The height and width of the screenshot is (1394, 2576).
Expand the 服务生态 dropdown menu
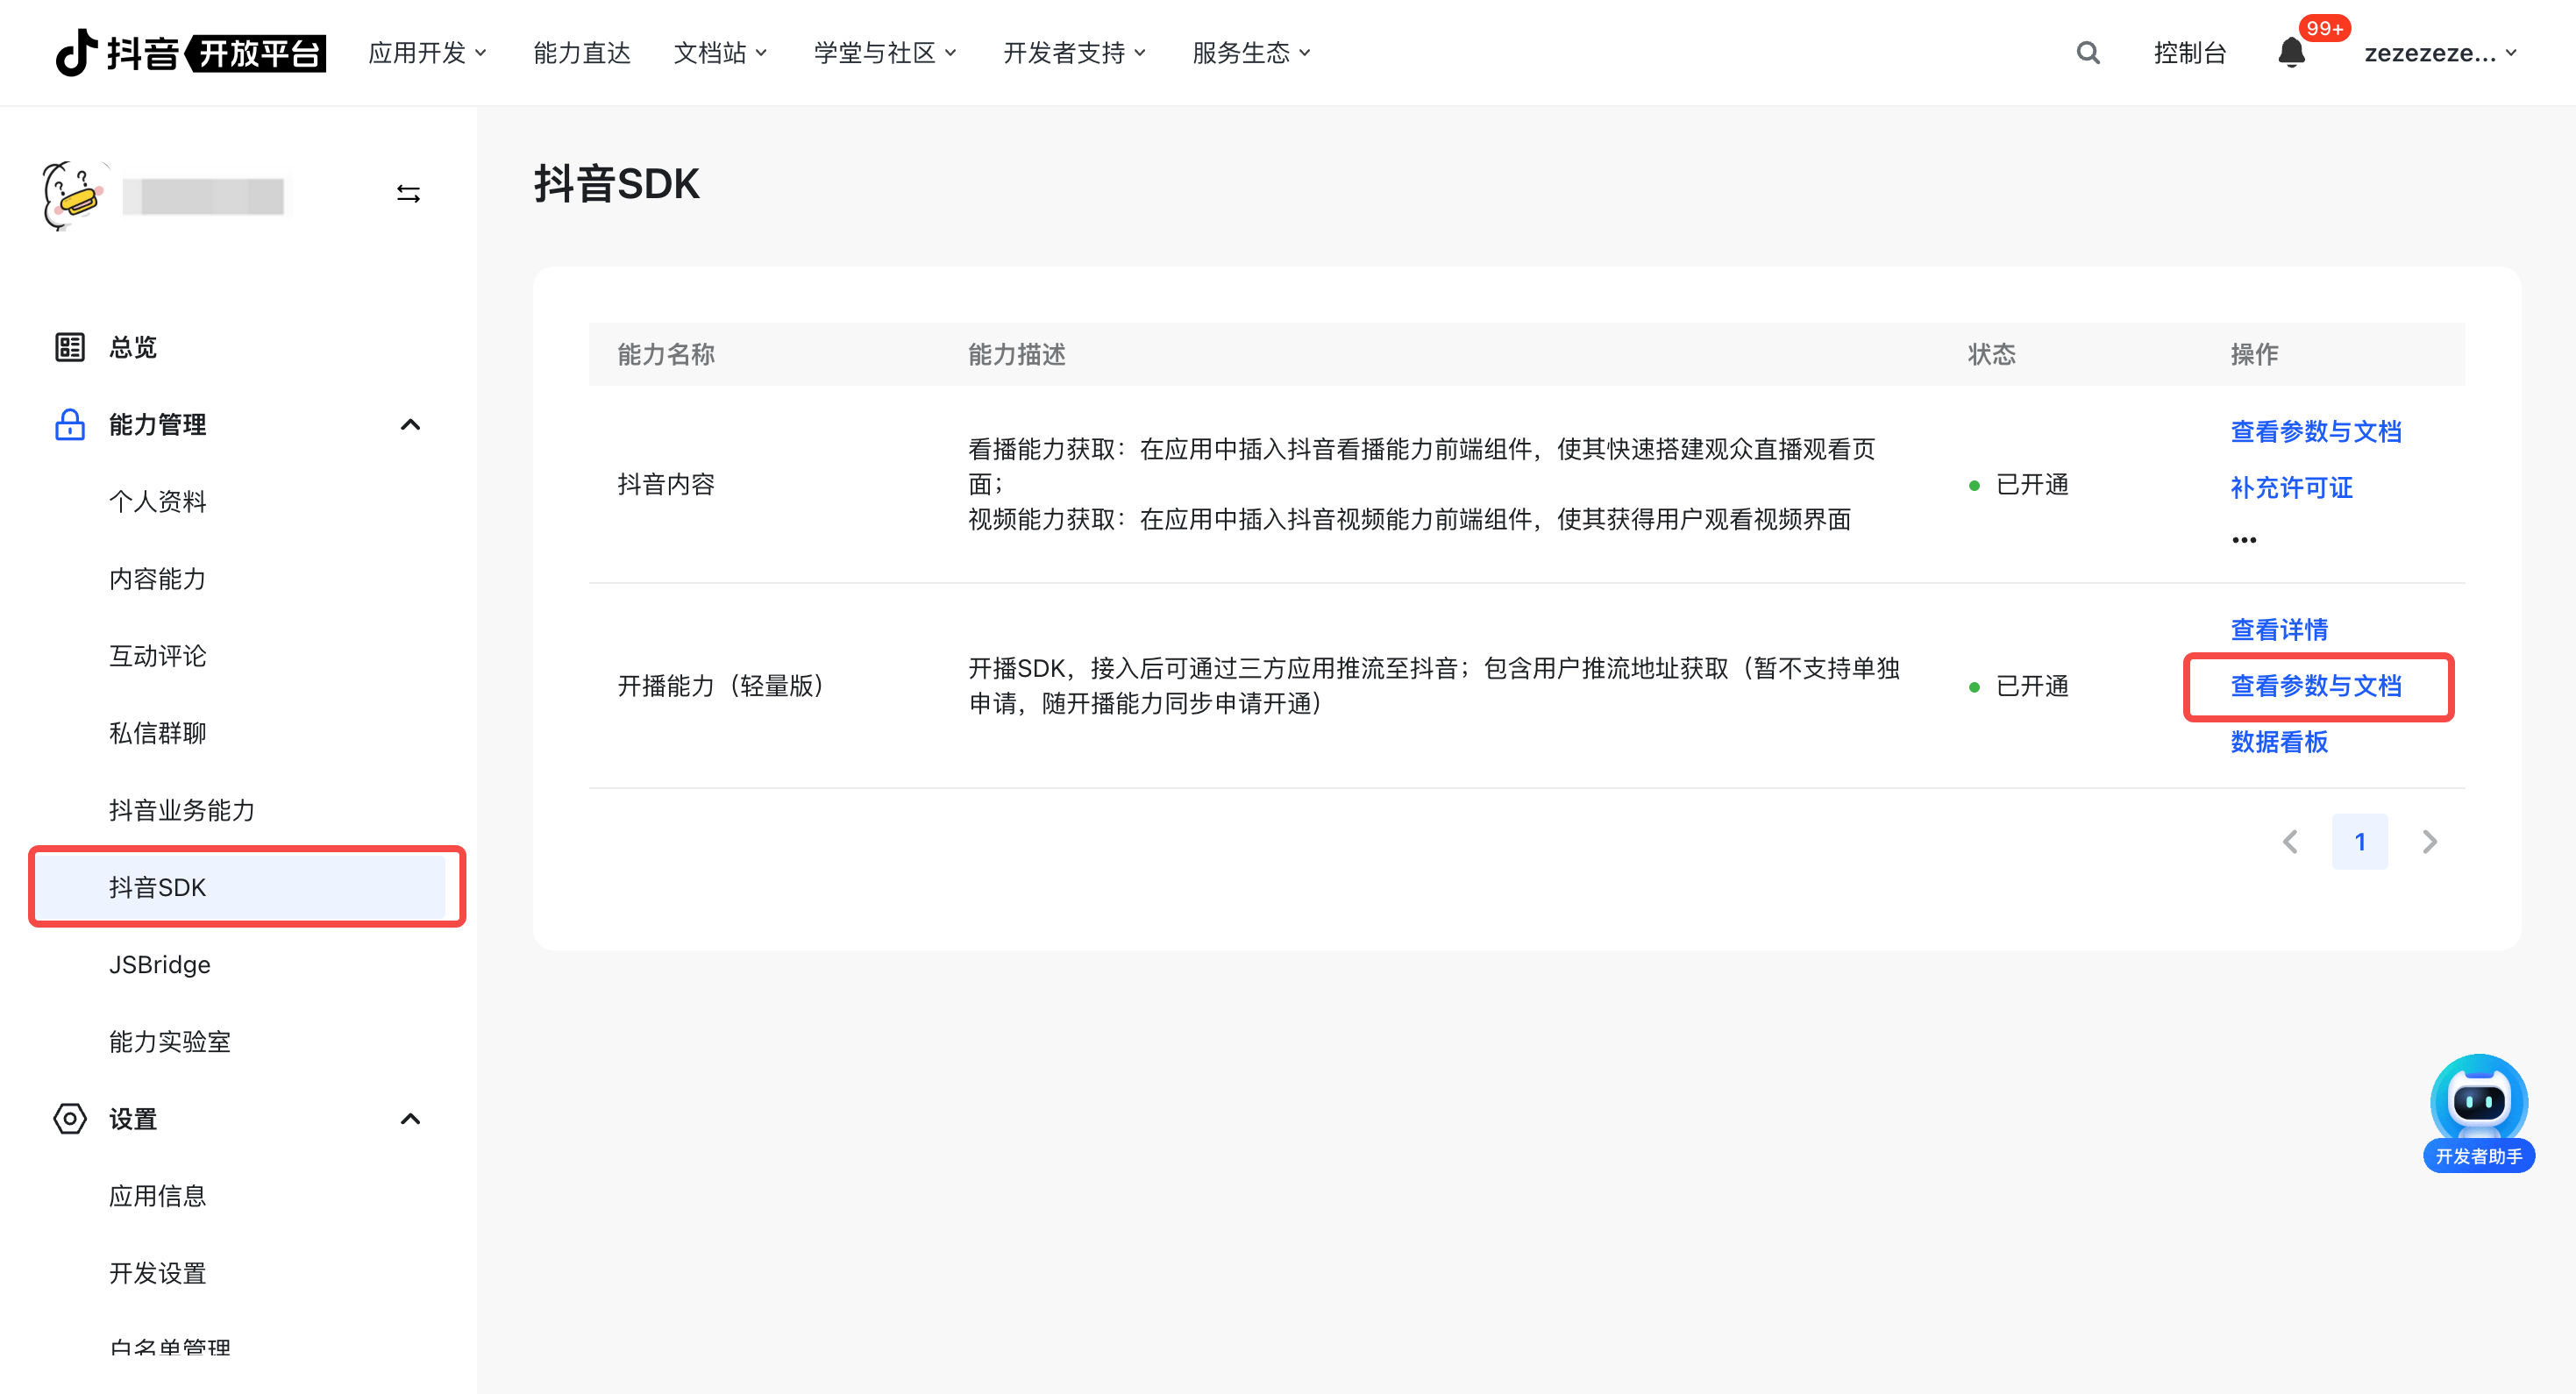click(1251, 53)
